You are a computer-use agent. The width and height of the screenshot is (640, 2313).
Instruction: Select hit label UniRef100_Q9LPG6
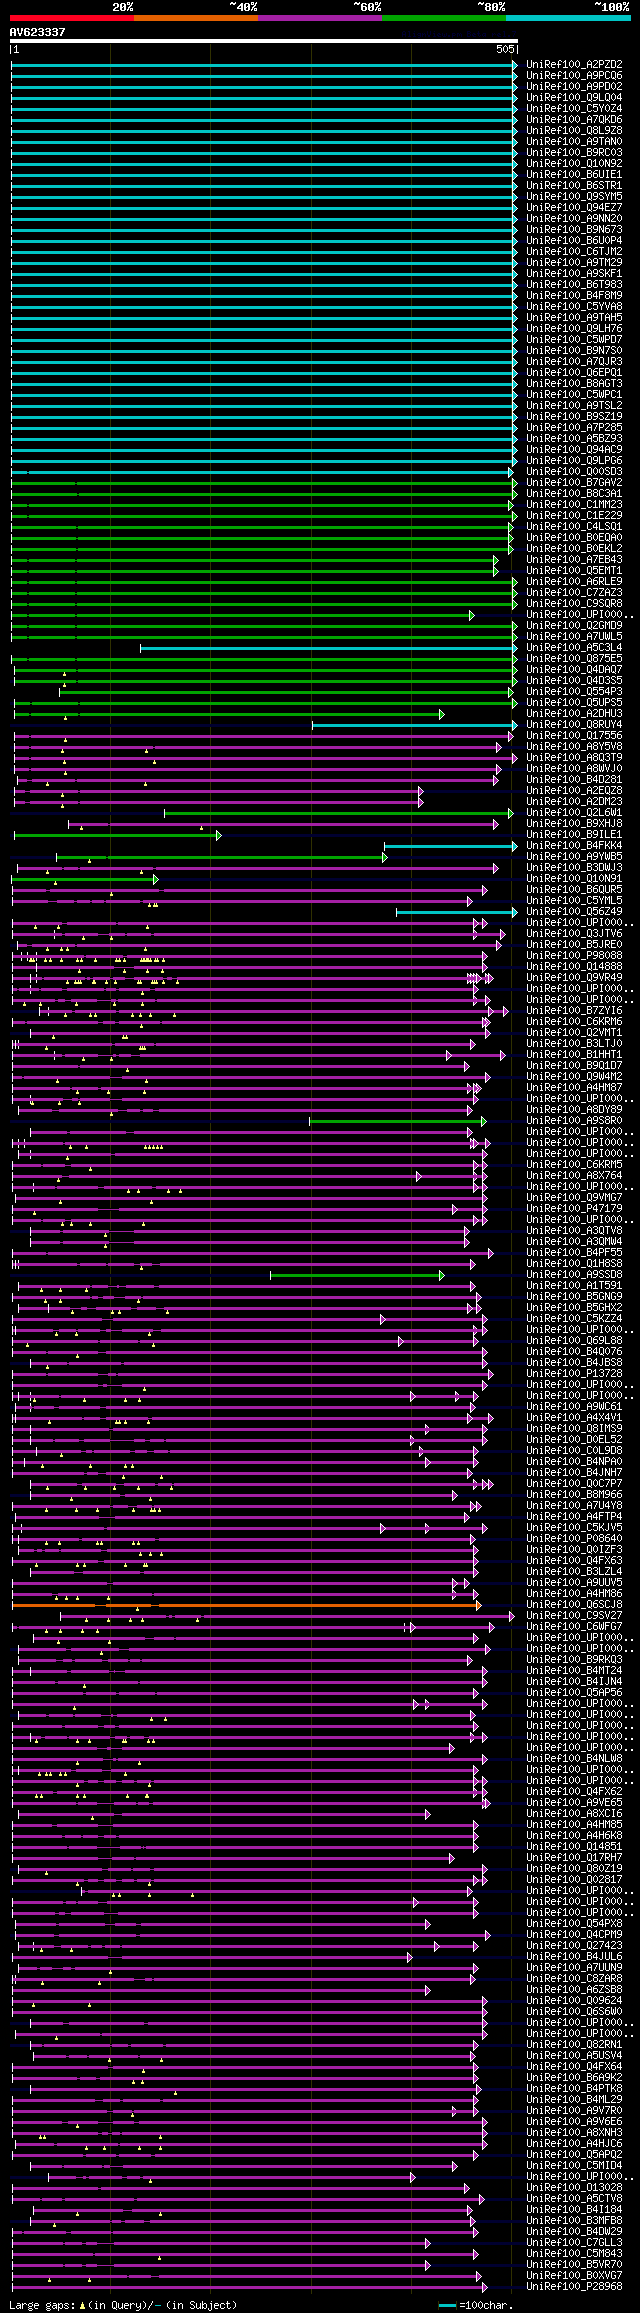[x=574, y=460]
